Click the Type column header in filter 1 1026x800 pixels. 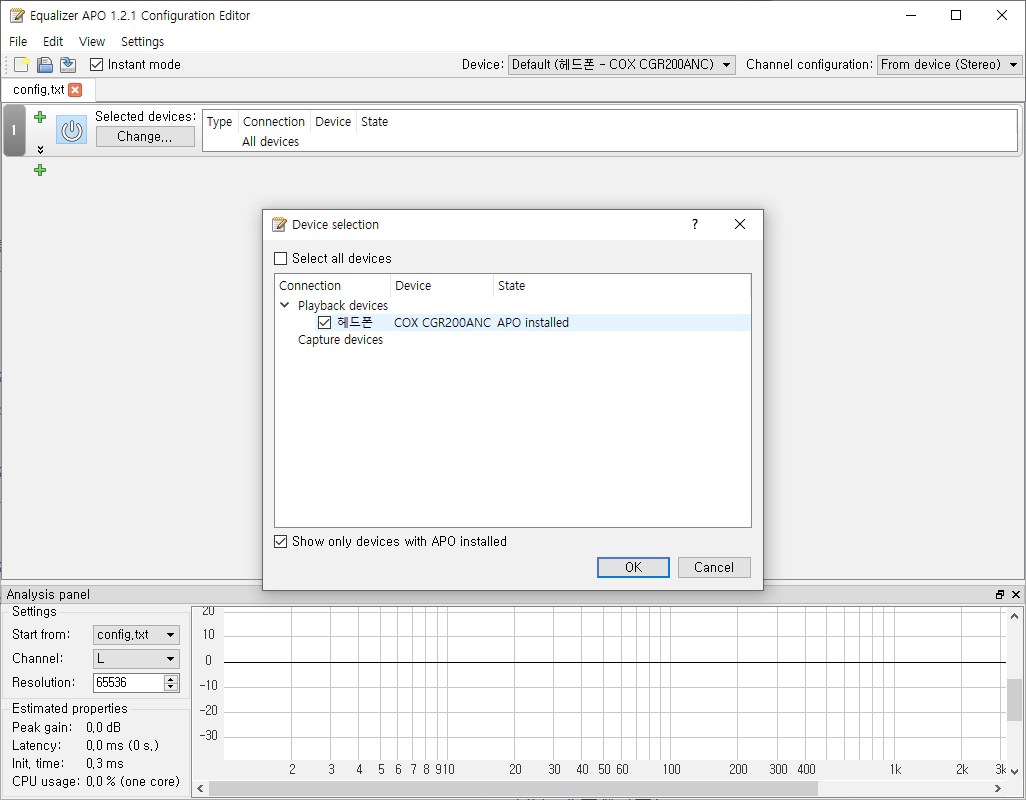pyautogui.click(x=220, y=122)
